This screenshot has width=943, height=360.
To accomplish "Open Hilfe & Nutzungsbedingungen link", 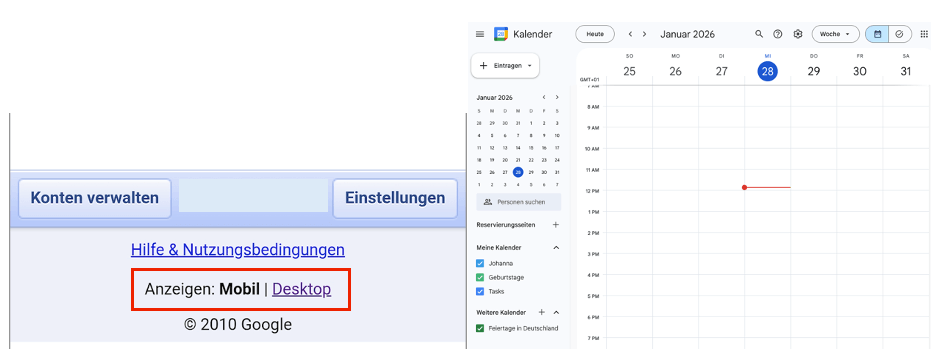I will tap(238, 250).
